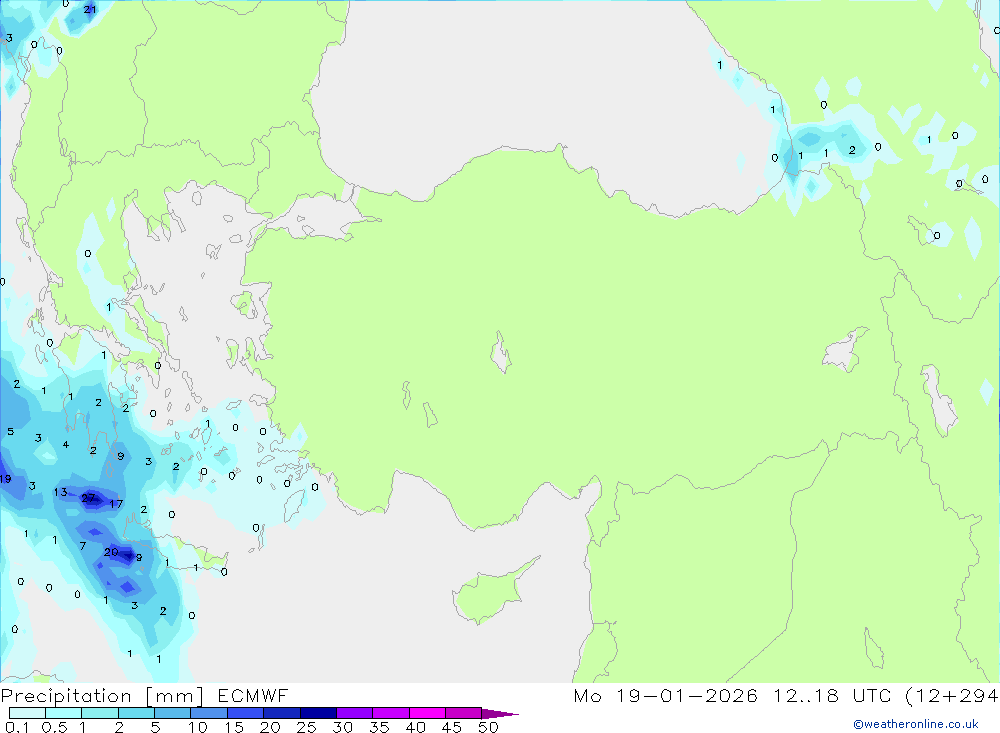Click the legend scale label "30"
Image resolution: width=1000 pixels, height=733 pixels.
pyautogui.click(x=342, y=727)
